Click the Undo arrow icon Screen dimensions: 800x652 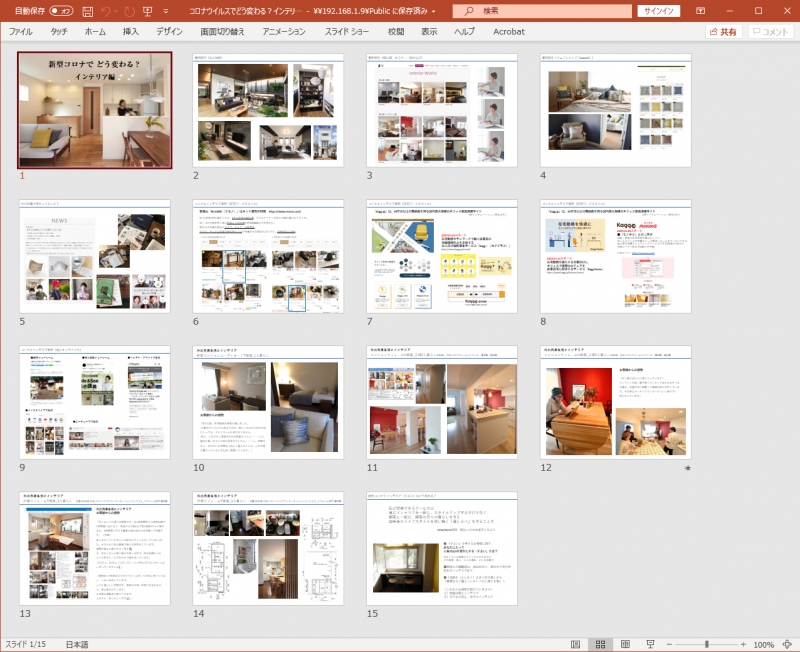(107, 11)
